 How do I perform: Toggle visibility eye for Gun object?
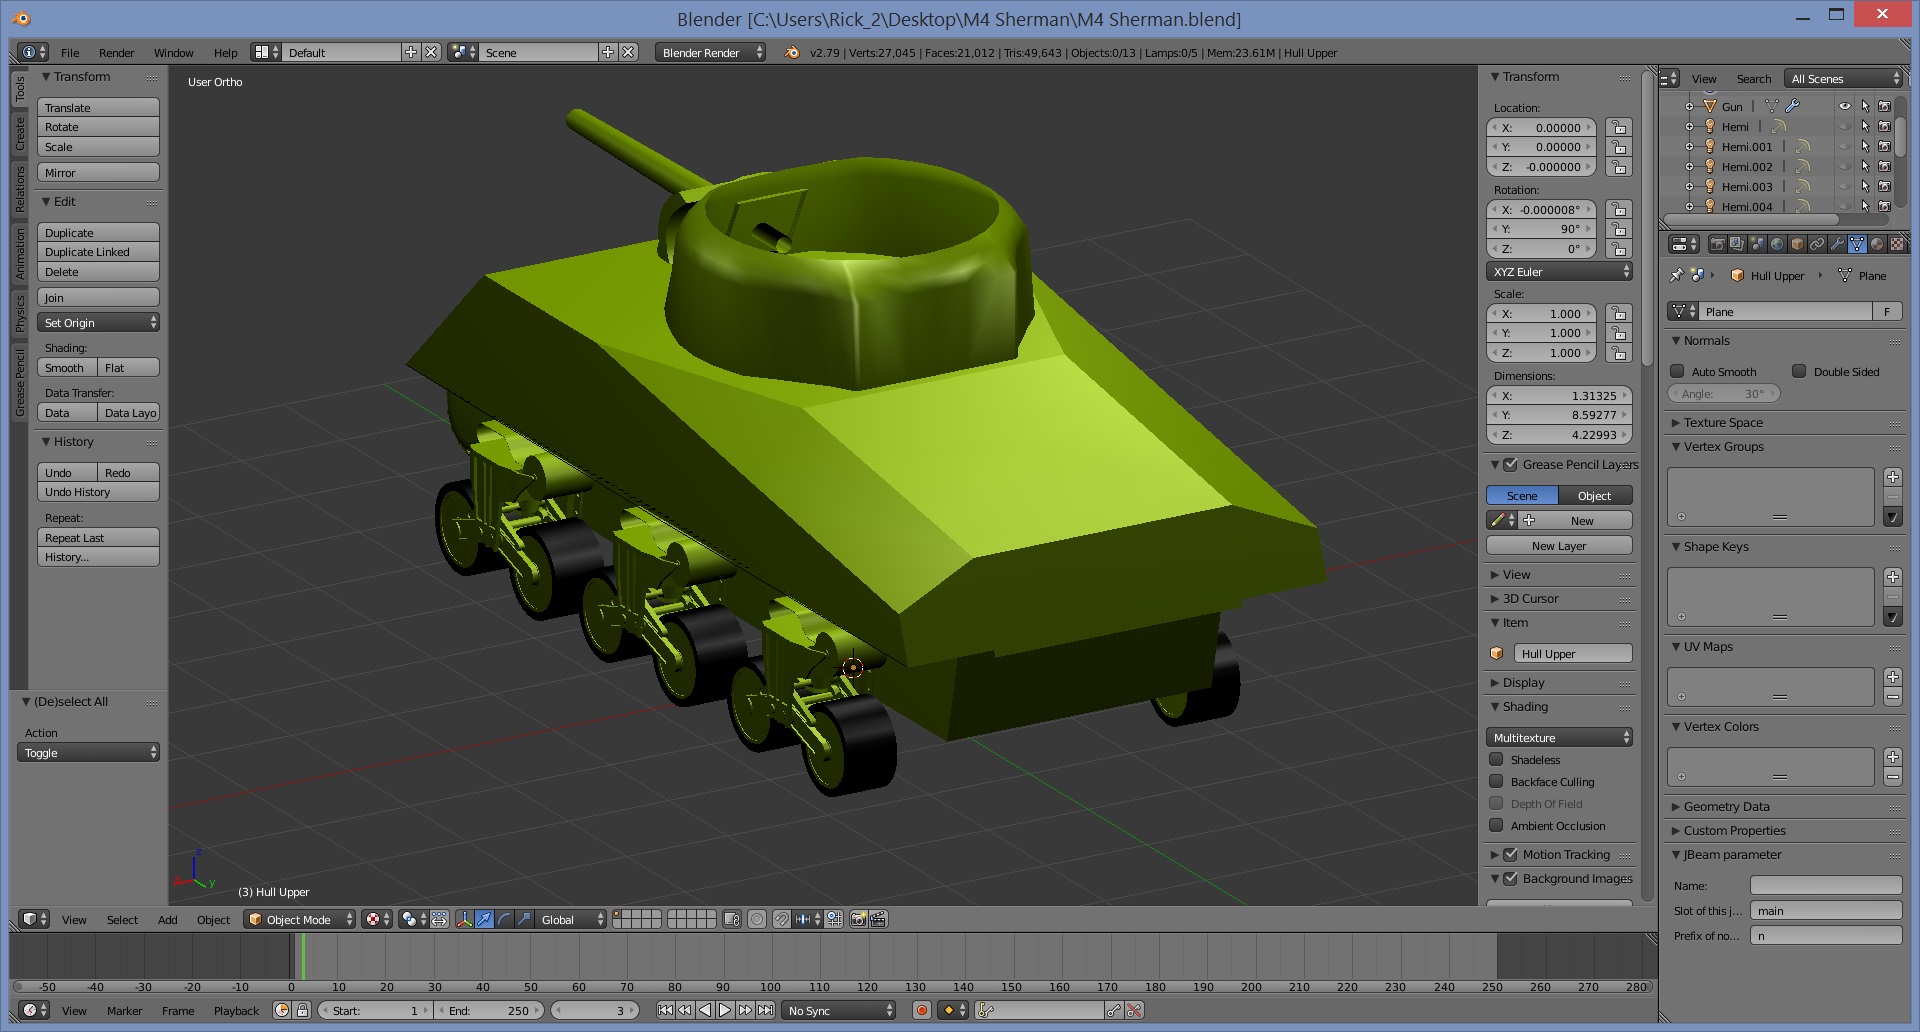pos(1844,106)
